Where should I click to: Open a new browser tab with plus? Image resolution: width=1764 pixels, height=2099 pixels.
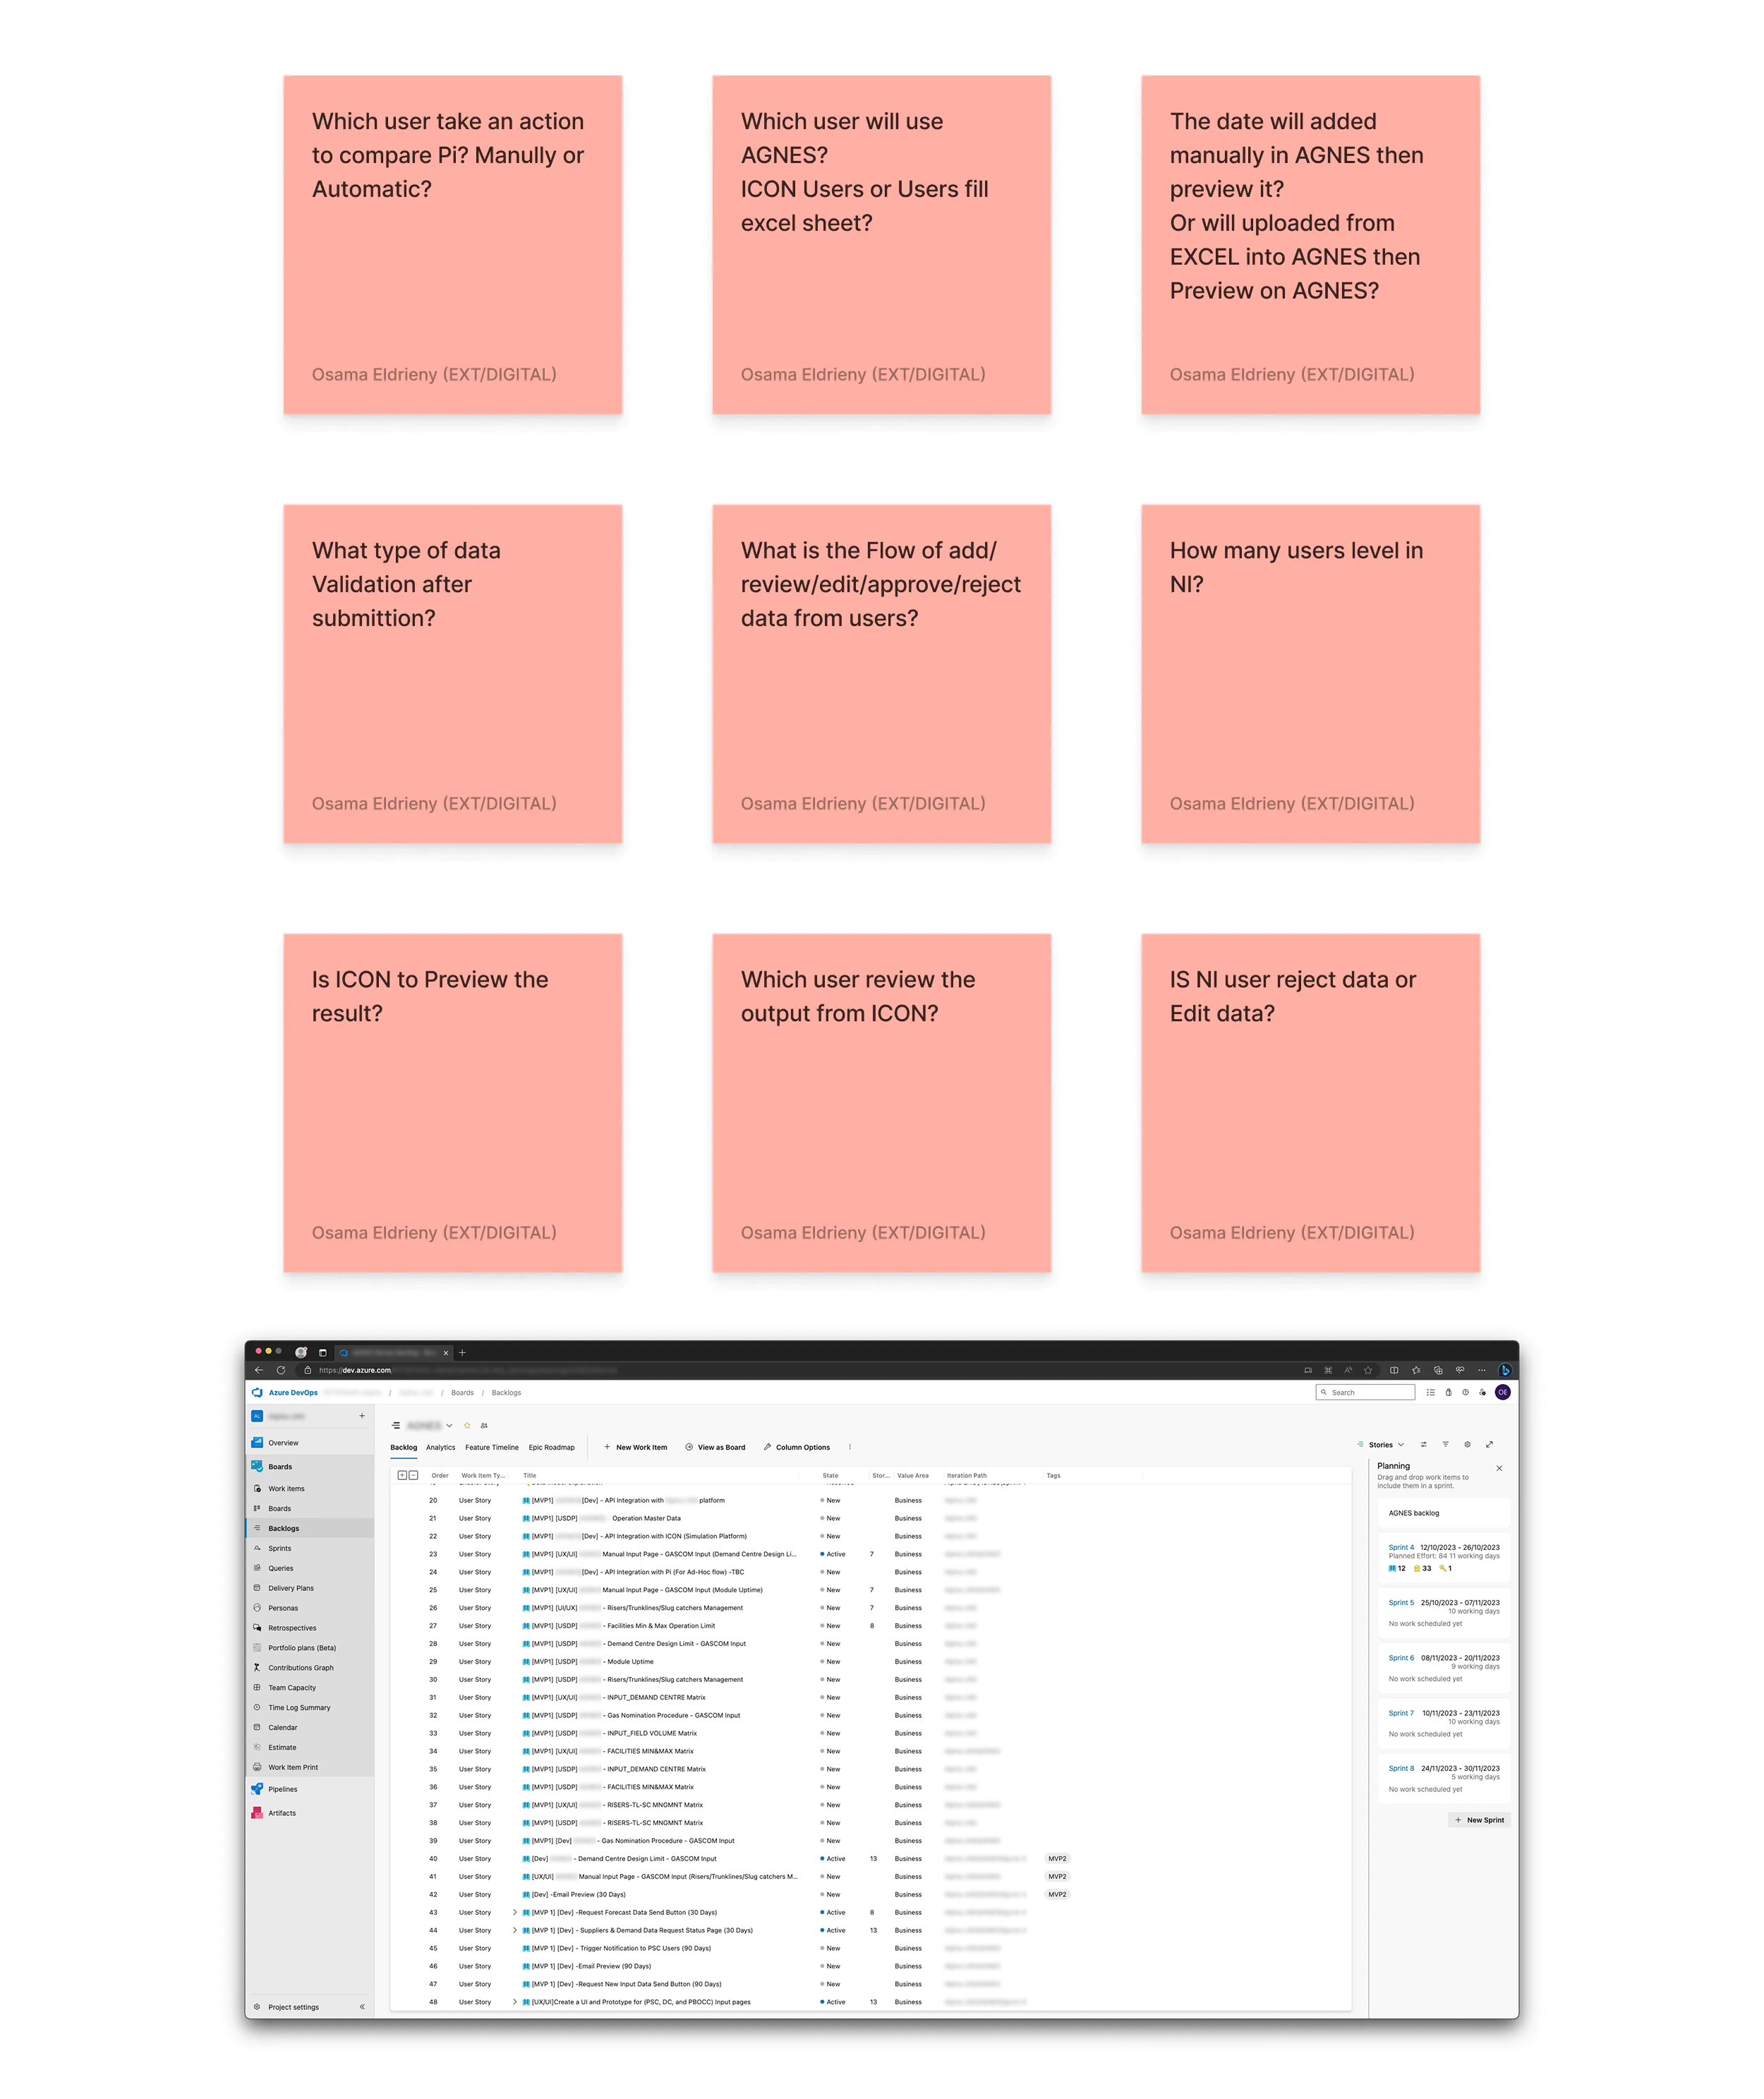click(462, 1353)
